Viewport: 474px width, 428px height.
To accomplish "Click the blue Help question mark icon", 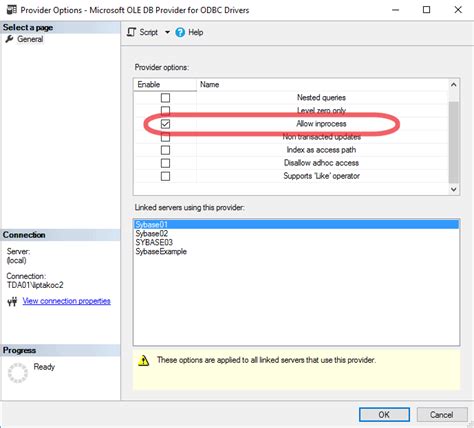I will 180,32.
